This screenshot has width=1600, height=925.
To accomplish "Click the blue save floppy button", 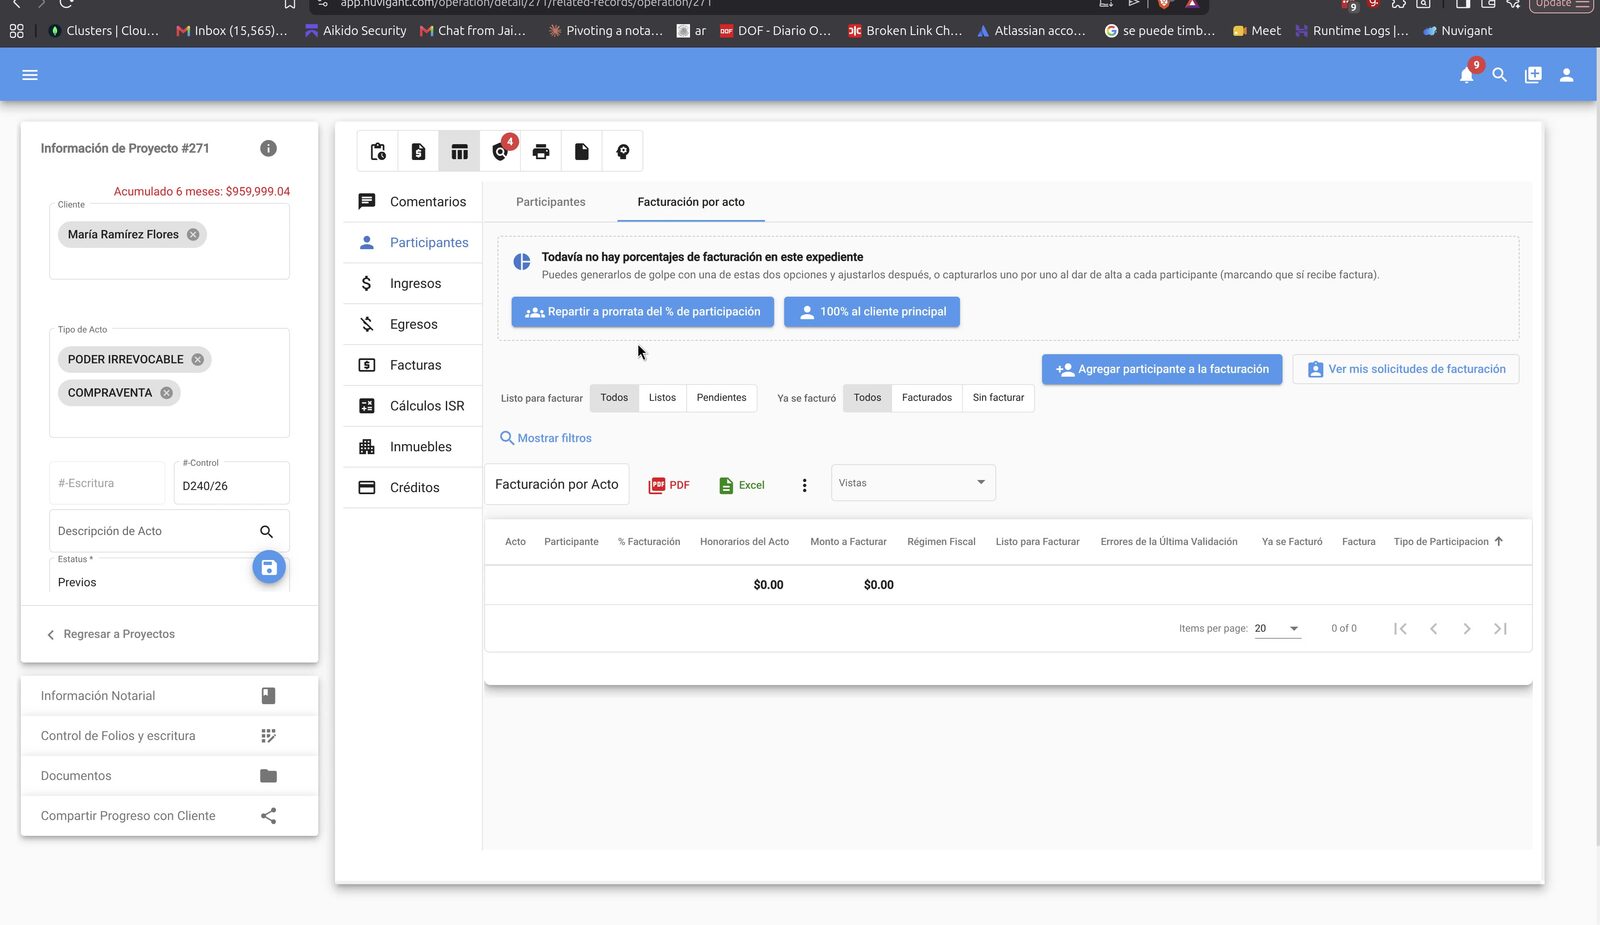I will pyautogui.click(x=268, y=568).
